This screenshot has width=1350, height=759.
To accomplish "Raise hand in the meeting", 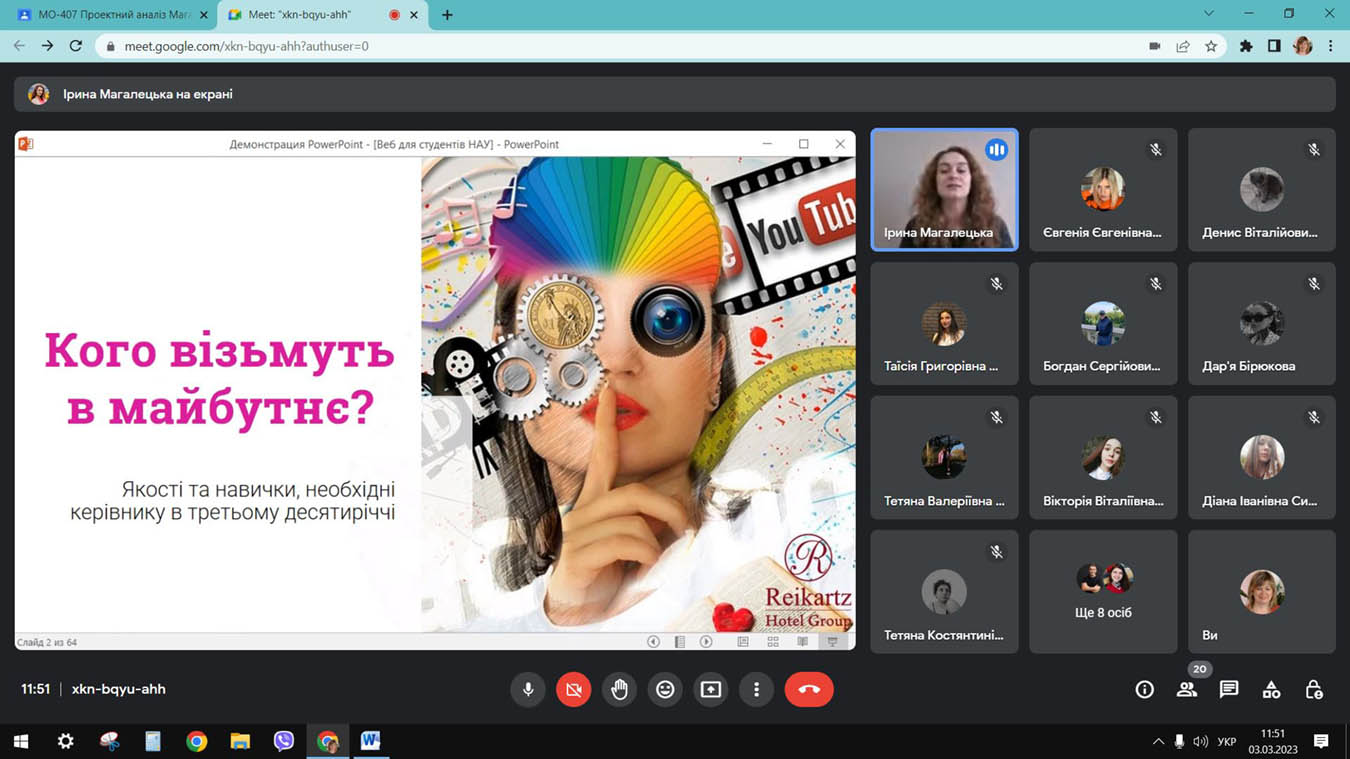I will (620, 689).
